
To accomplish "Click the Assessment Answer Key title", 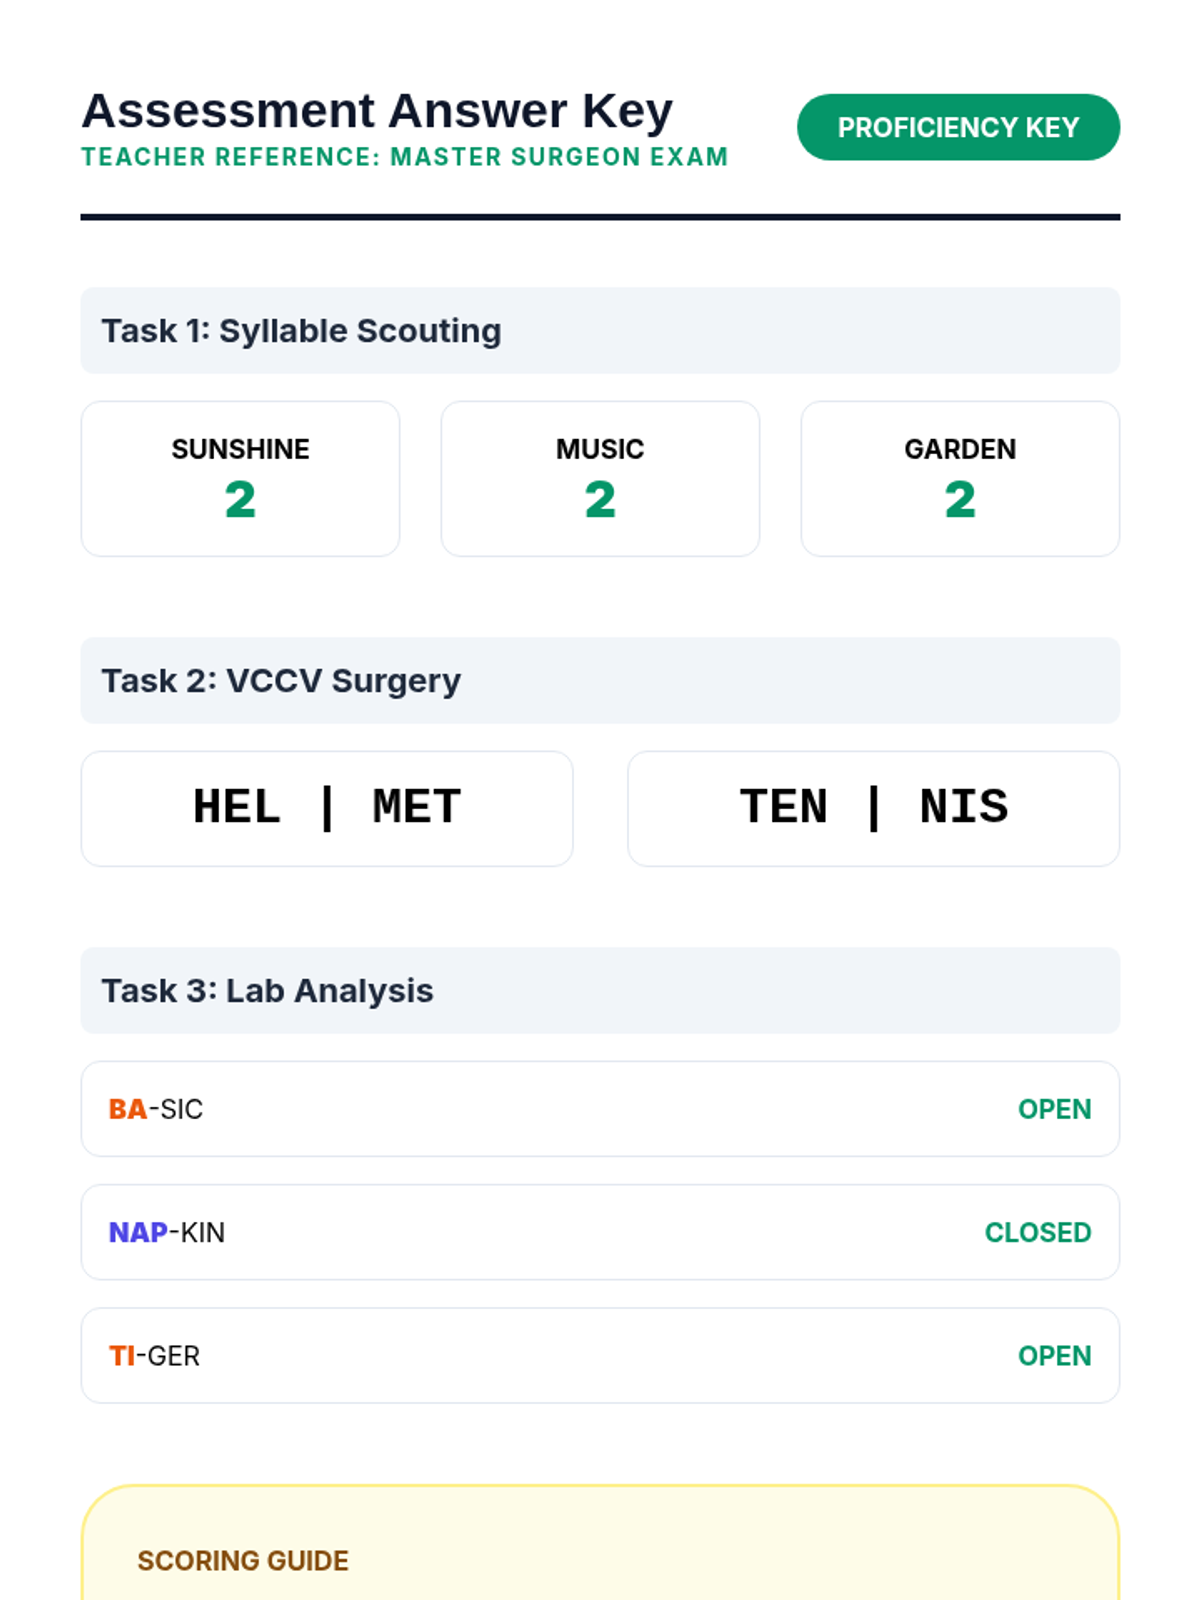I will pyautogui.click(x=377, y=110).
